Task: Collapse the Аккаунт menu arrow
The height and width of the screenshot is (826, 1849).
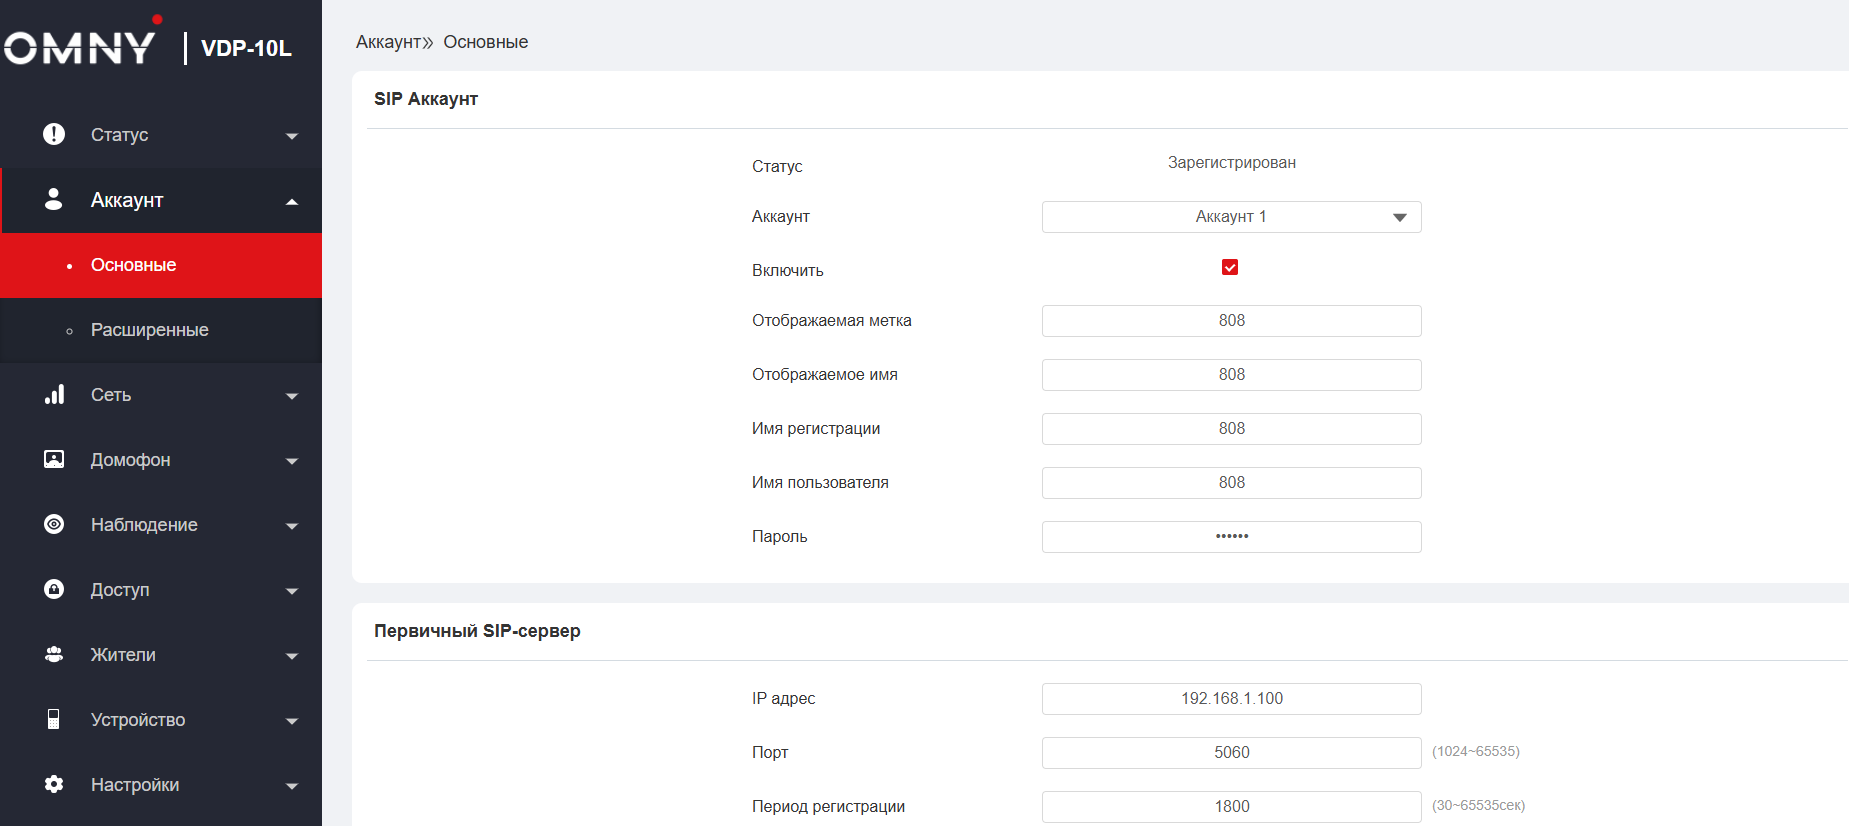Action: (292, 202)
